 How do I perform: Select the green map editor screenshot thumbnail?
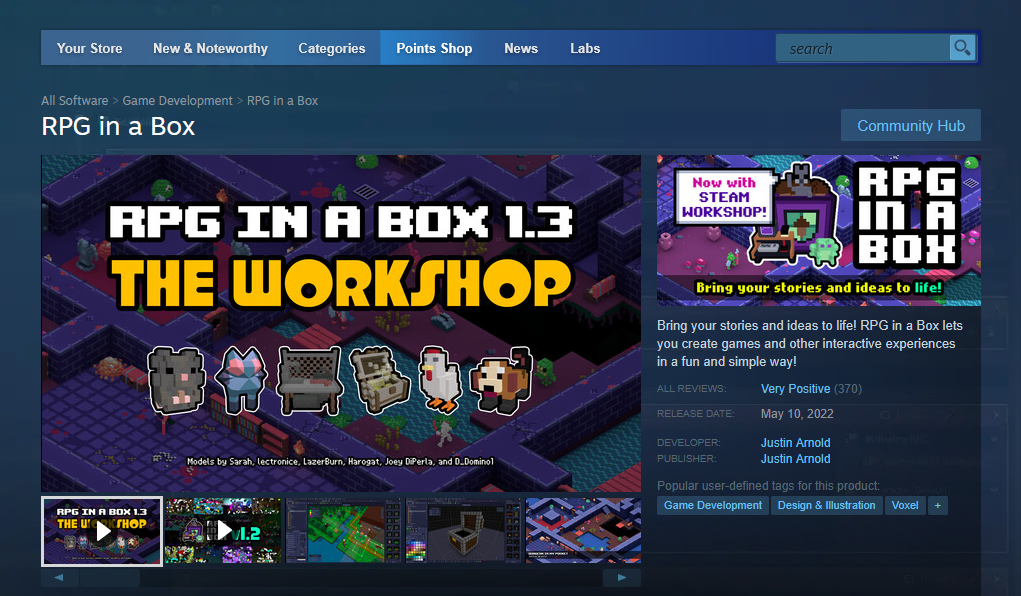[x=343, y=531]
